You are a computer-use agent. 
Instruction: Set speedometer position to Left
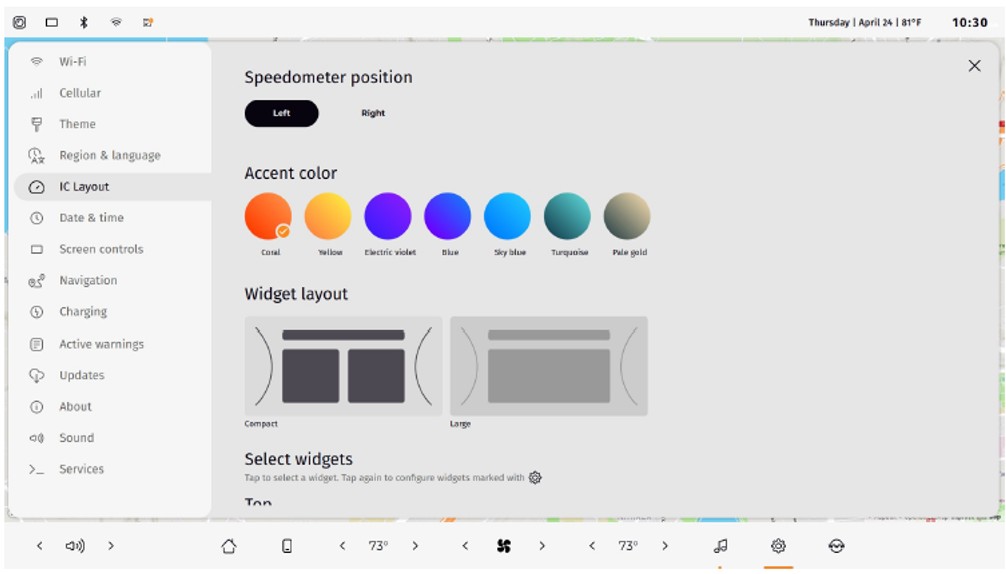pos(282,113)
